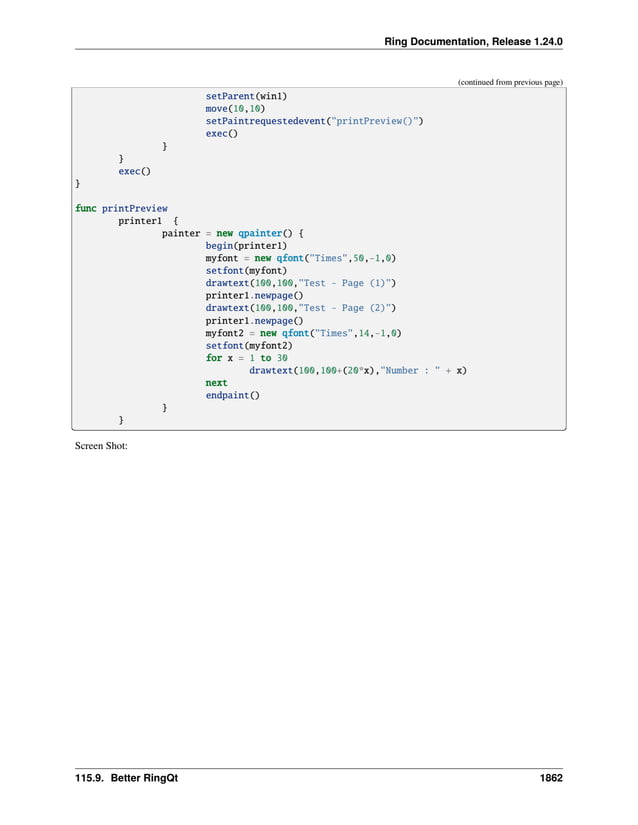Select the line myfont = new qfont("Times",50,-1,0)

pos(301,258)
